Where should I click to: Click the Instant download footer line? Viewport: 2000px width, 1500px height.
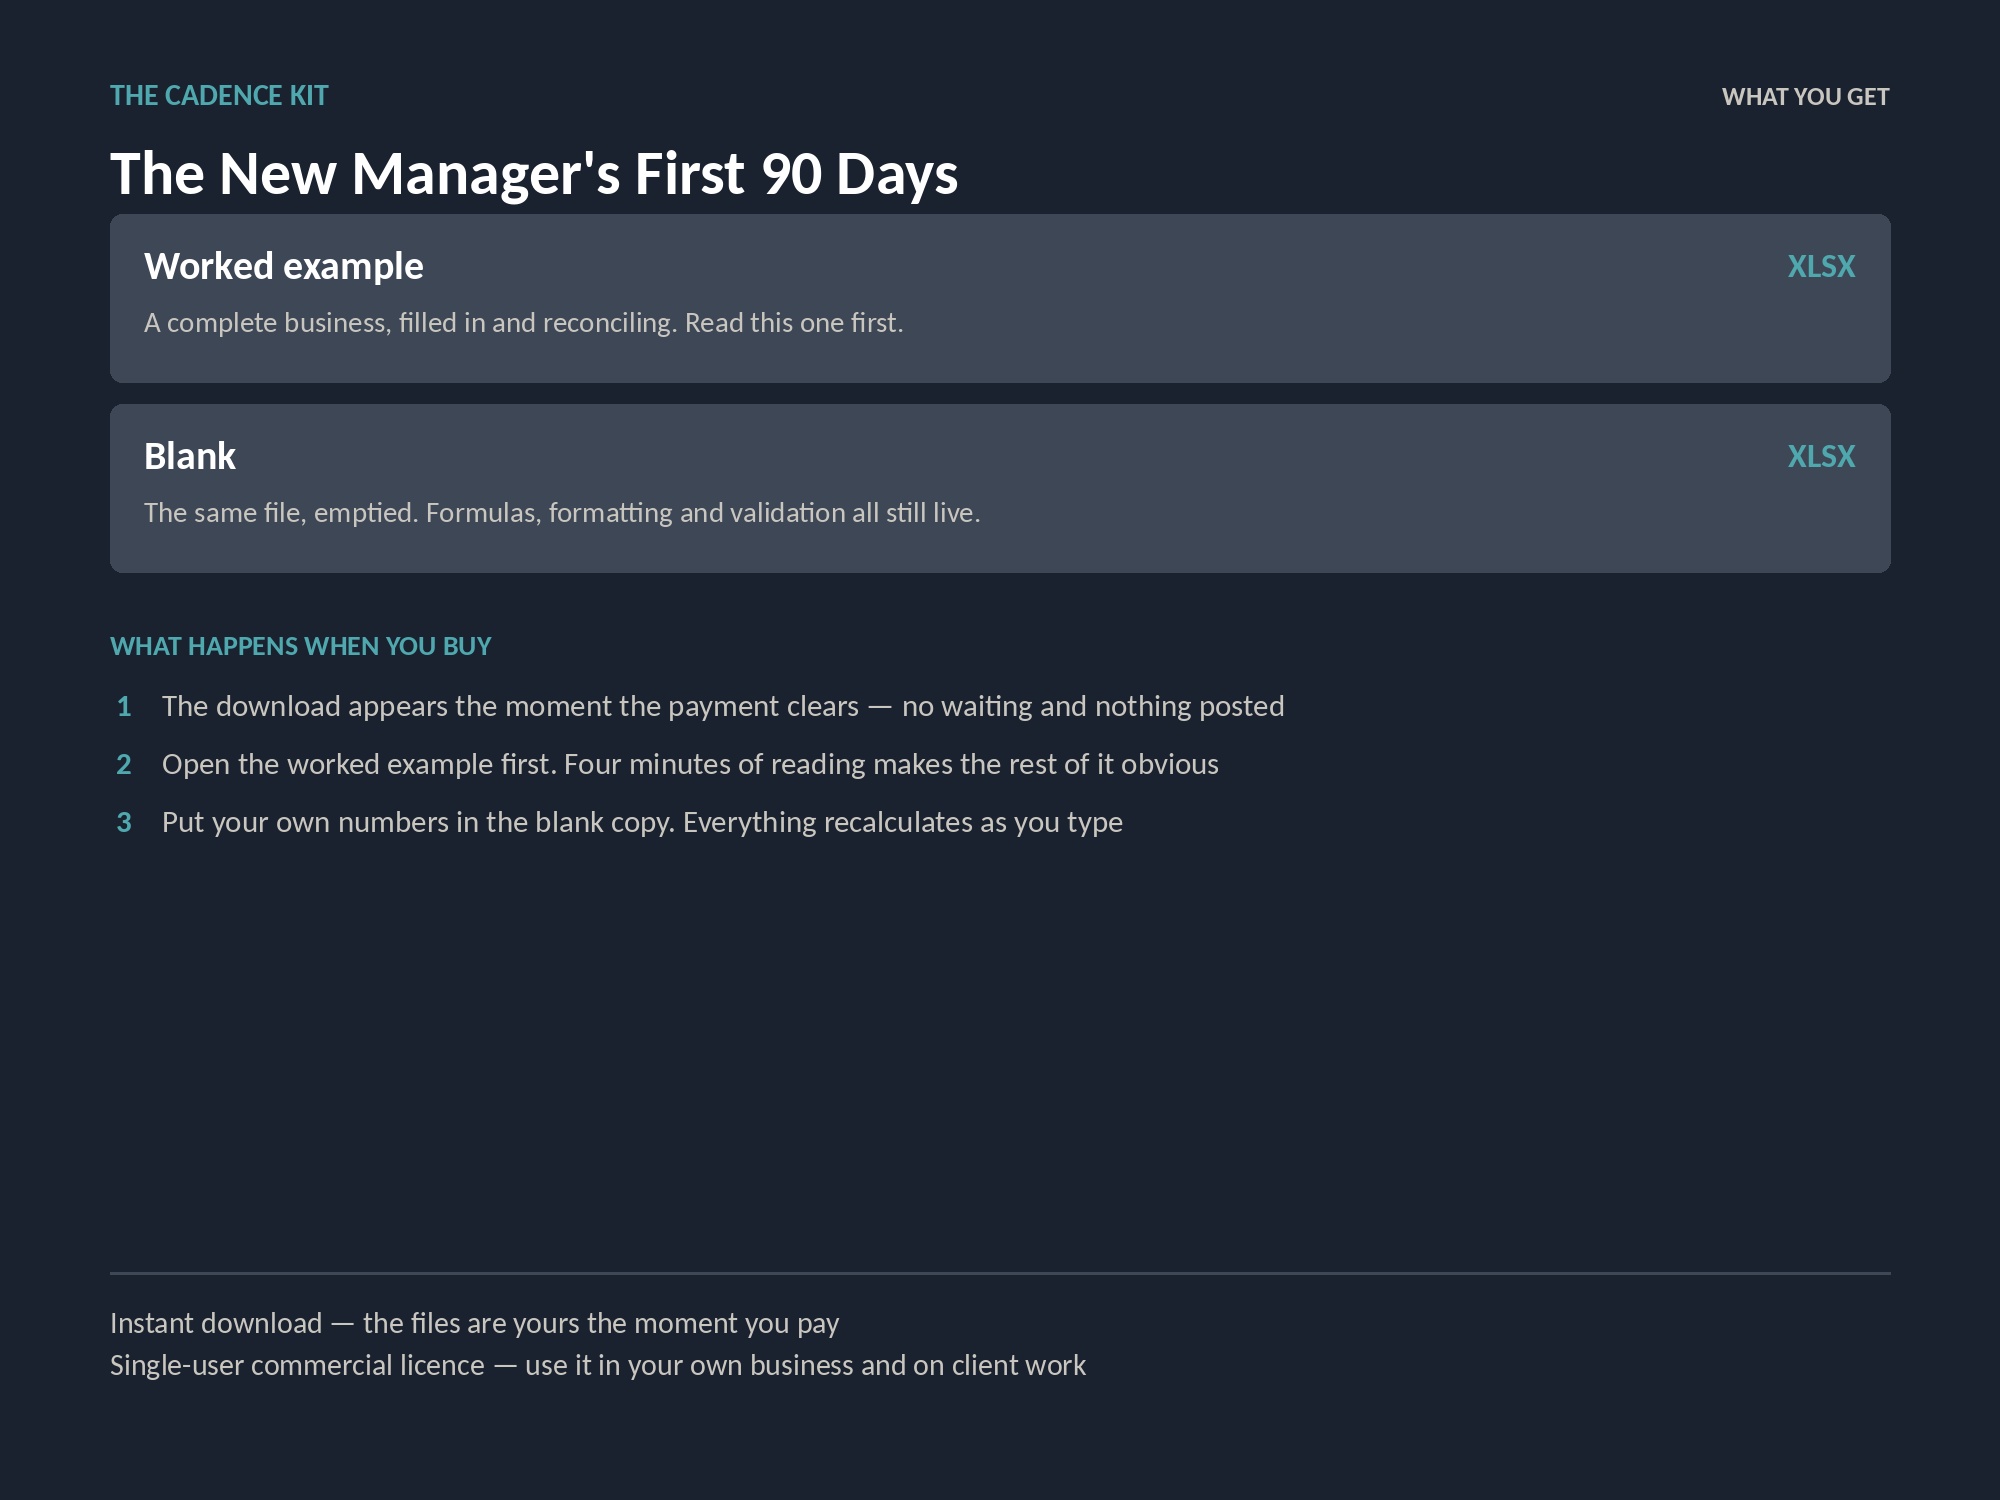[474, 1324]
